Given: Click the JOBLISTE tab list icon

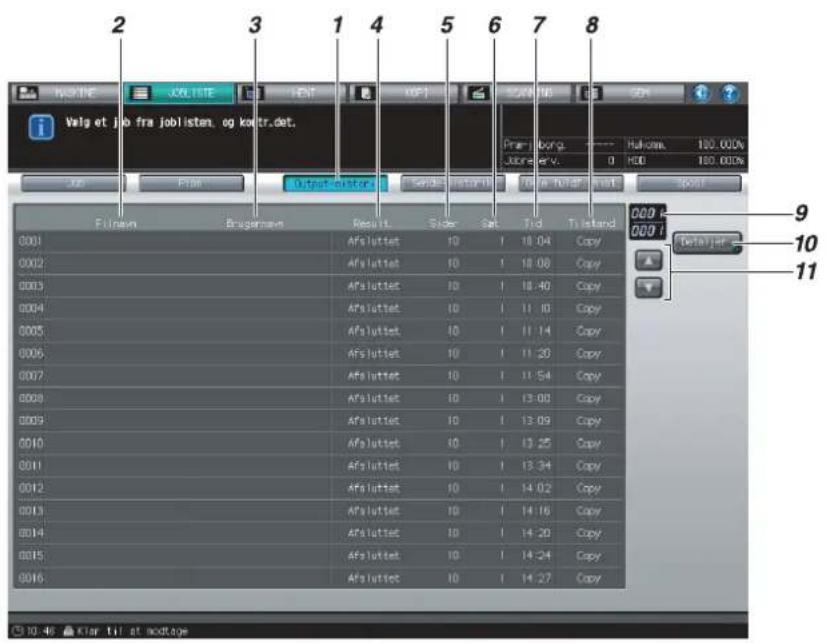Looking at the screenshot, I should 140,93.
